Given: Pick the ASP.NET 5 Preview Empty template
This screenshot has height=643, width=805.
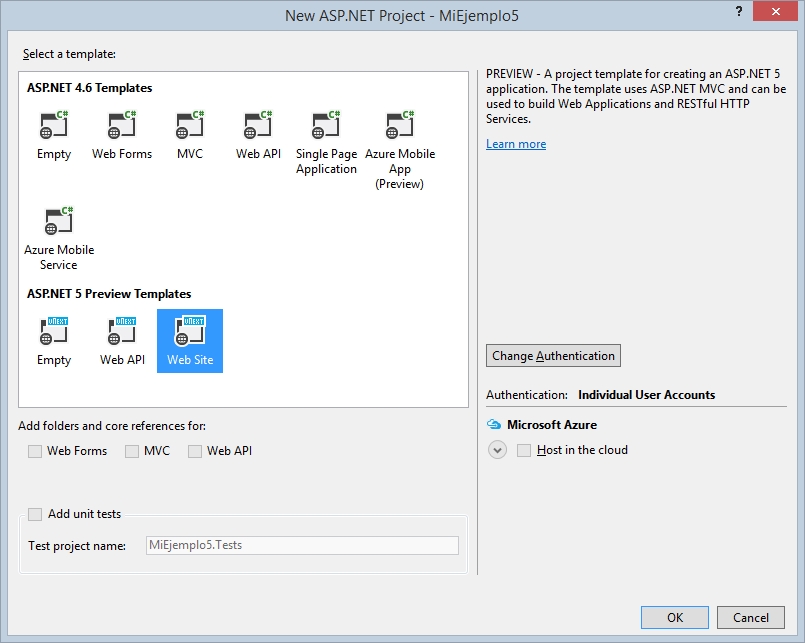Looking at the screenshot, I should (x=53, y=341).
